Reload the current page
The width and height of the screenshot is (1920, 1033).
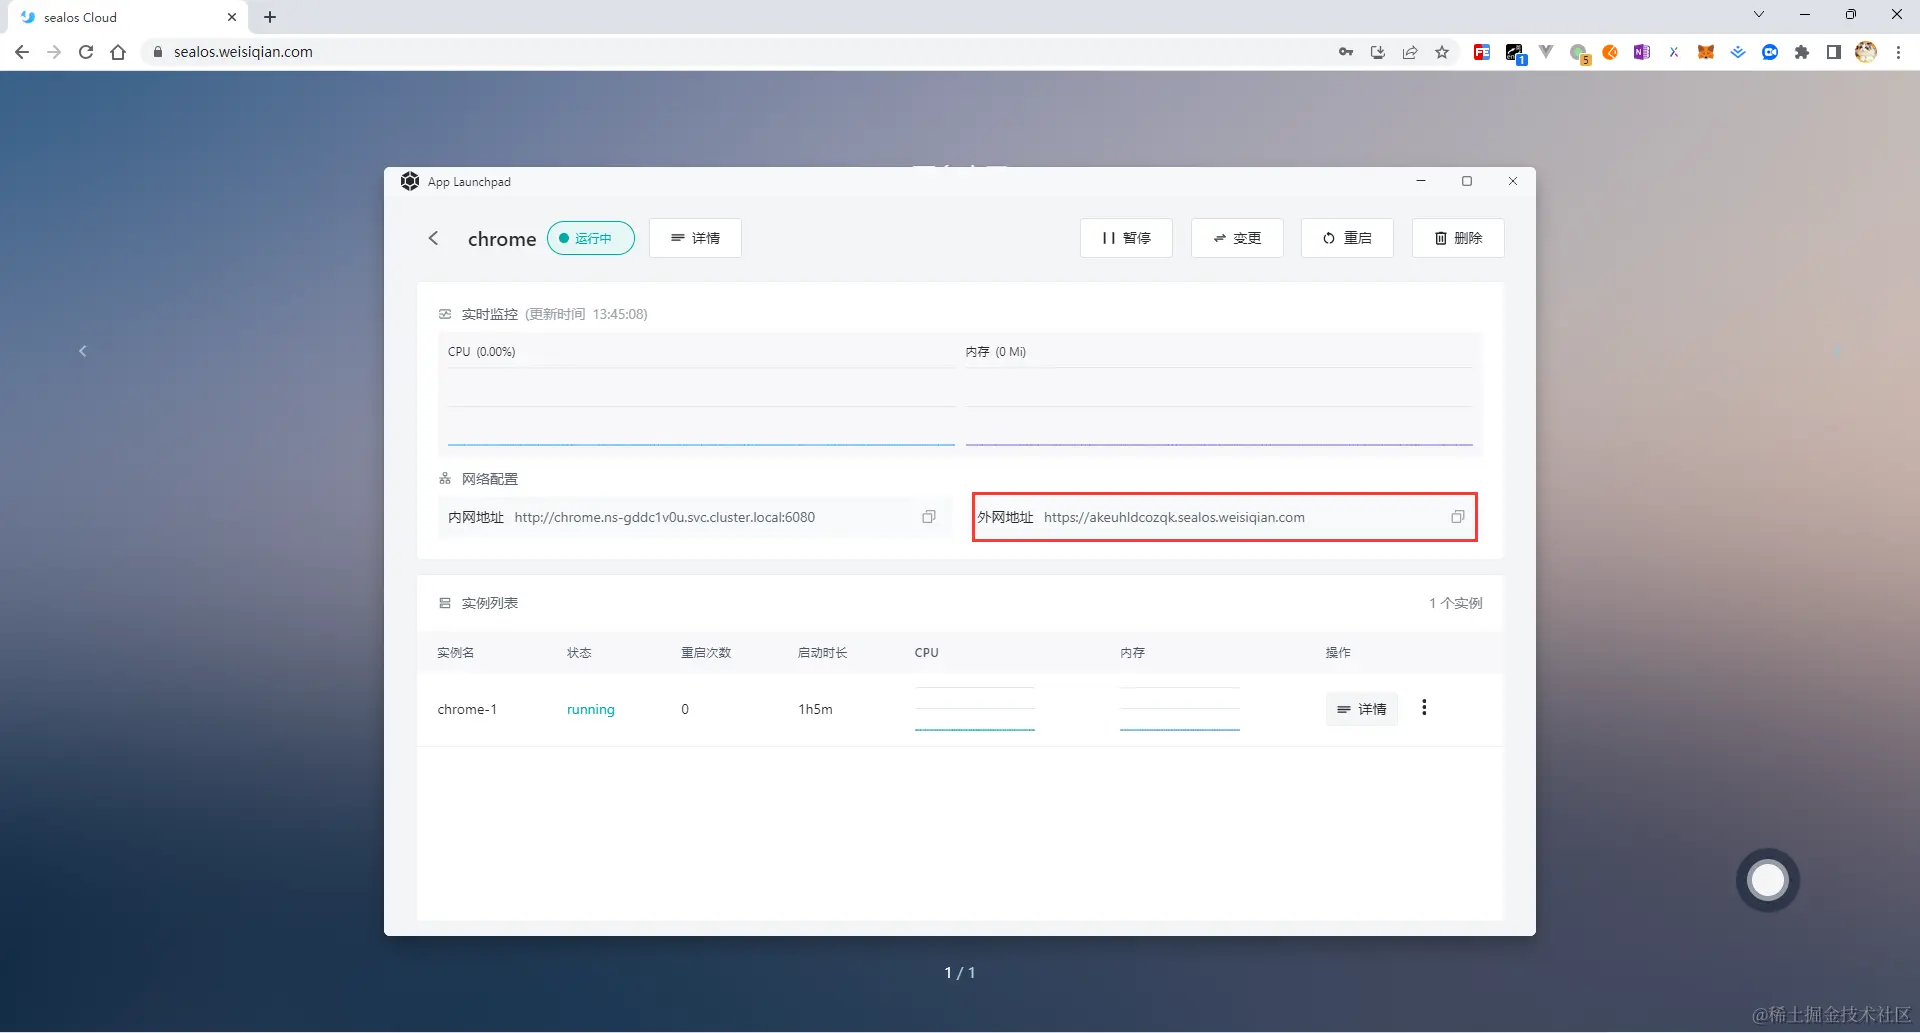[x=86, y=52]
